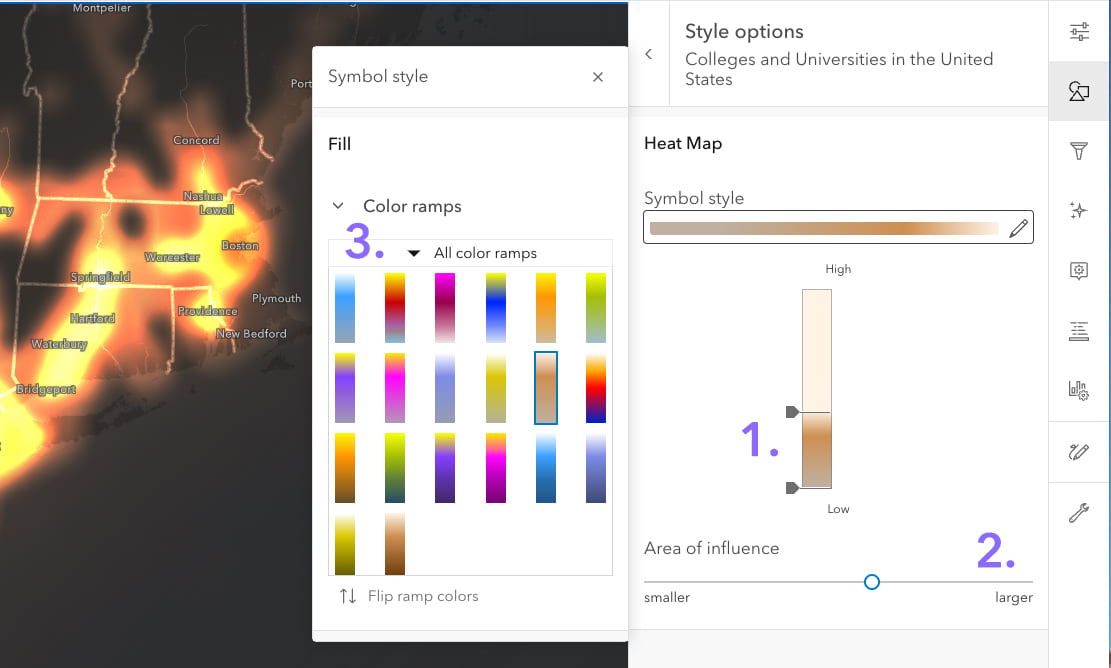The image size is (1111, 668).
Task: Open the wrench Map tools icon
Action: click(x=1079, y=514)
